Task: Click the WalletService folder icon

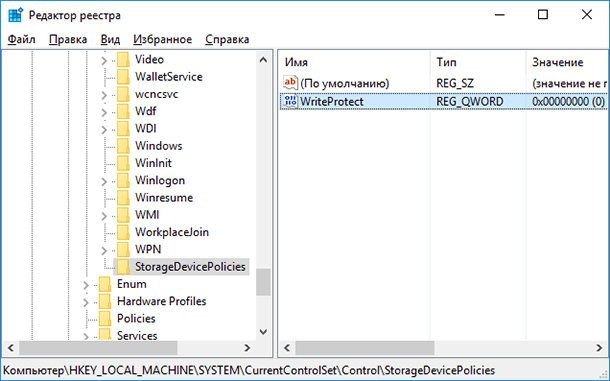Action: (x=123, y=77)
